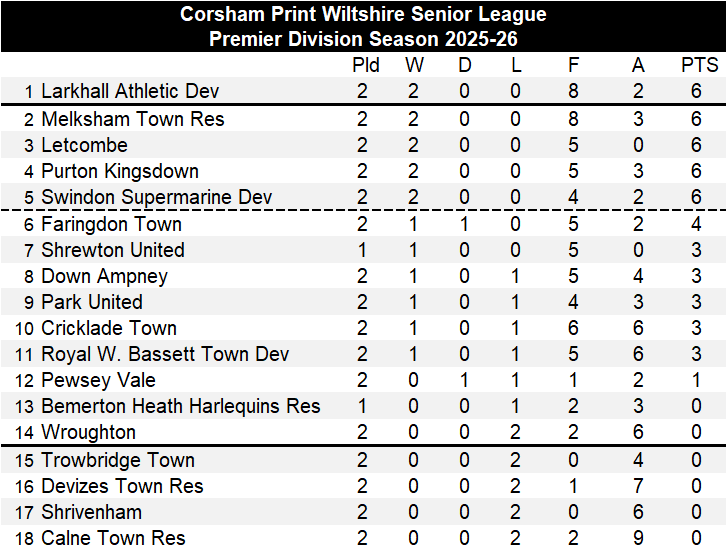
Task: Click the Larkhall Athletic Dev team name
Action: pyautogui.click(x=130, y=92)
